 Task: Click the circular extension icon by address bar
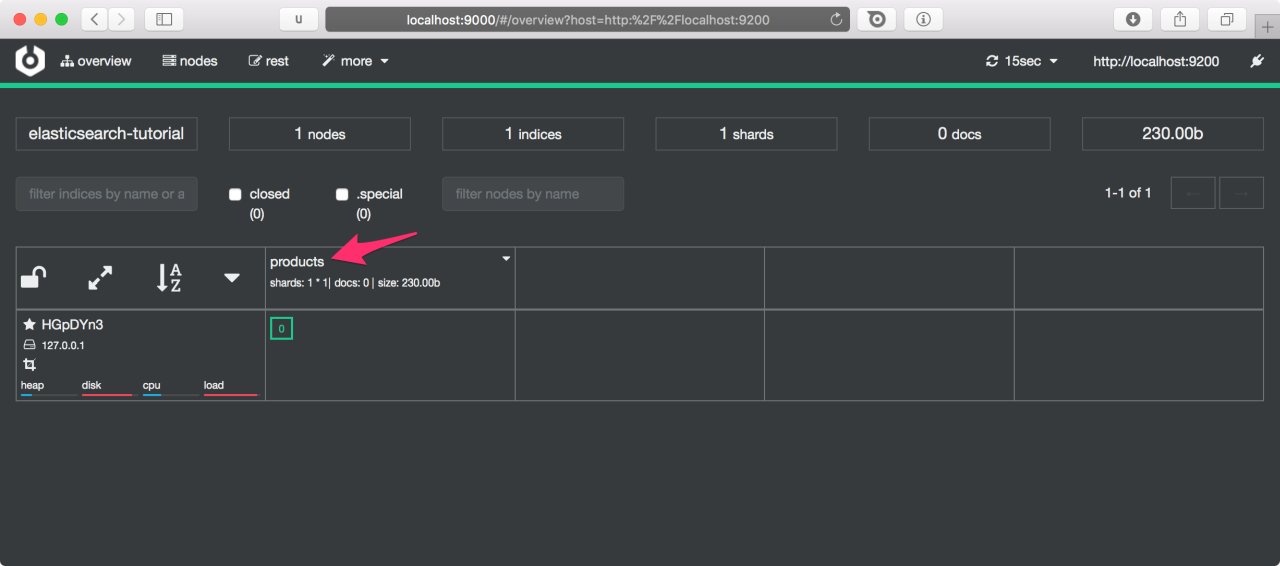tap(876, 19)
